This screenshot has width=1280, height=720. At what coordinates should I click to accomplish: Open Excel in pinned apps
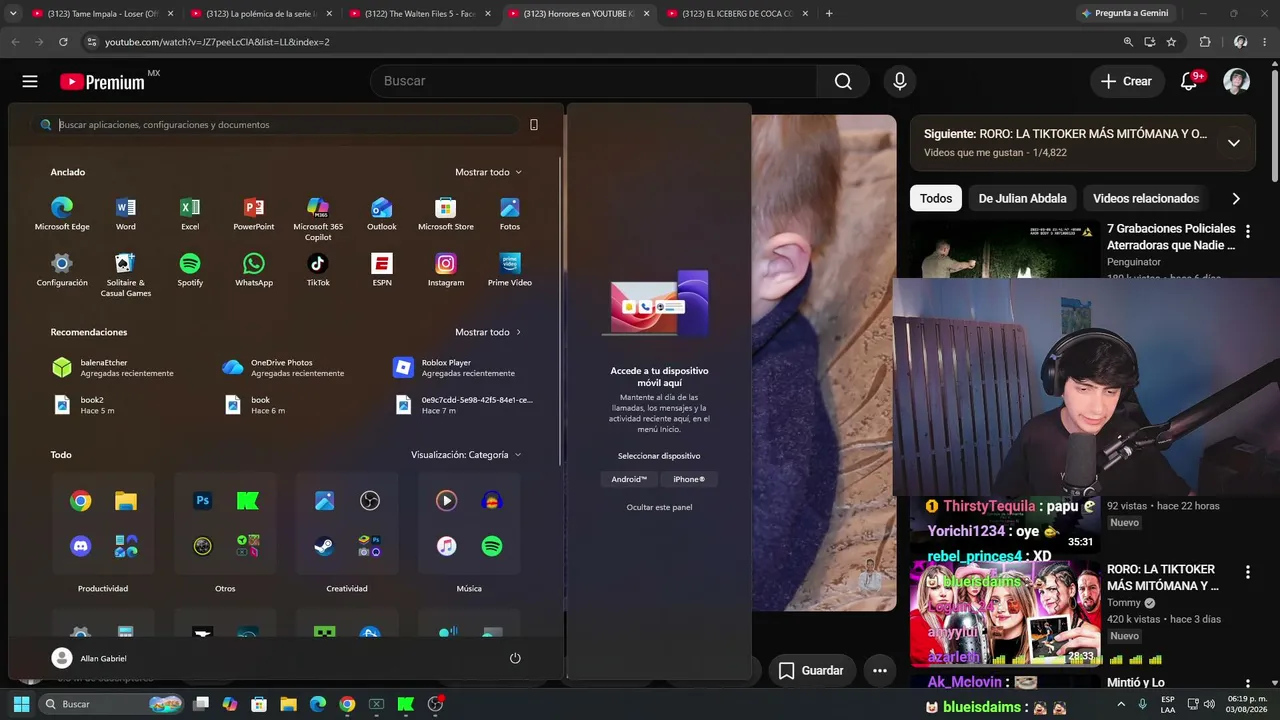(x=190, y=214)
